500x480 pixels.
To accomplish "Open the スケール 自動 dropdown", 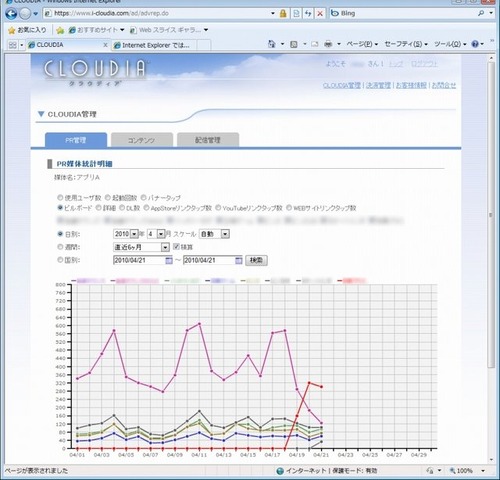I will (214, 234).
